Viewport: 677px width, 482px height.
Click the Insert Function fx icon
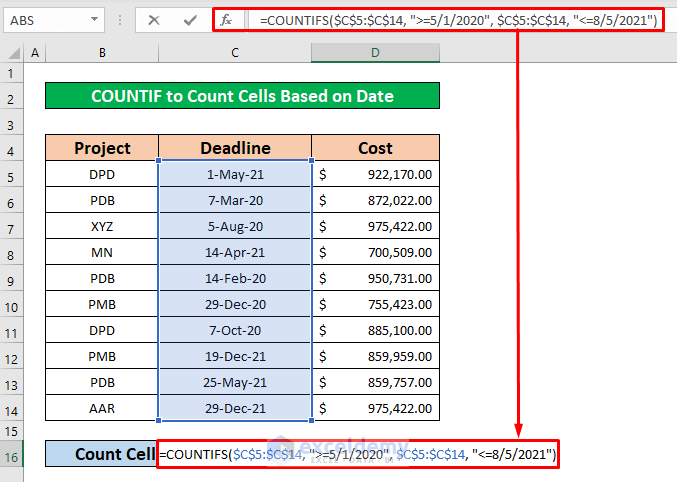(x=226, y=20)
